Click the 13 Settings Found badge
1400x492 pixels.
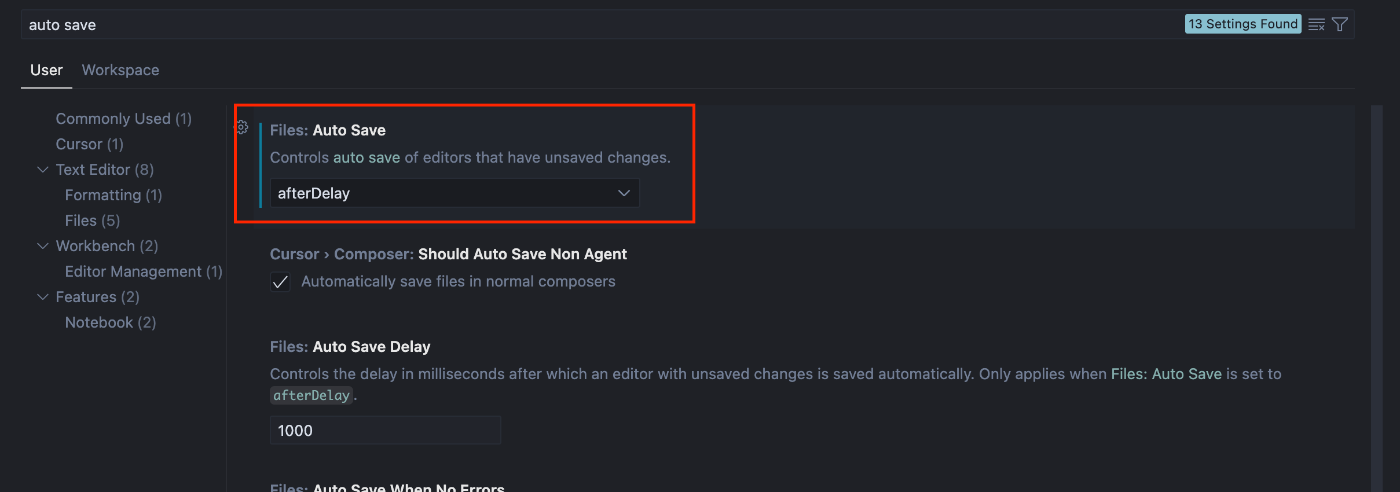[x=1243, y=24]
